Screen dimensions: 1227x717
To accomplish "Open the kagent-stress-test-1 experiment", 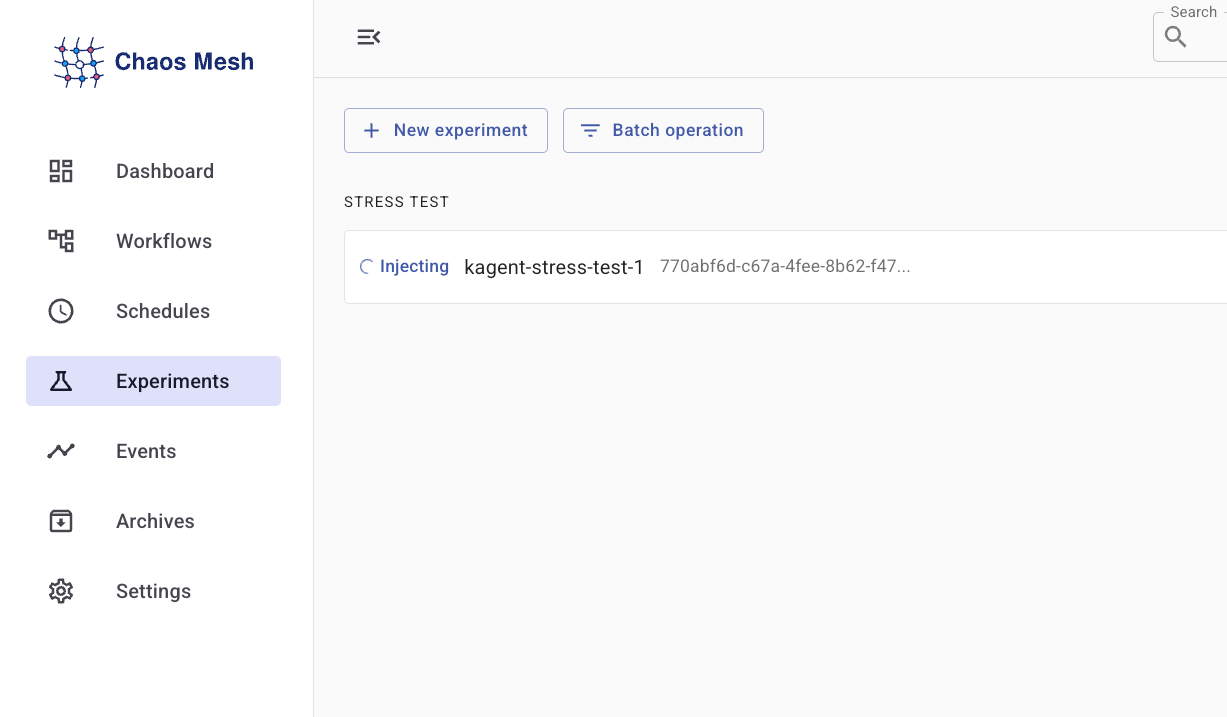I will click(554, 267).
